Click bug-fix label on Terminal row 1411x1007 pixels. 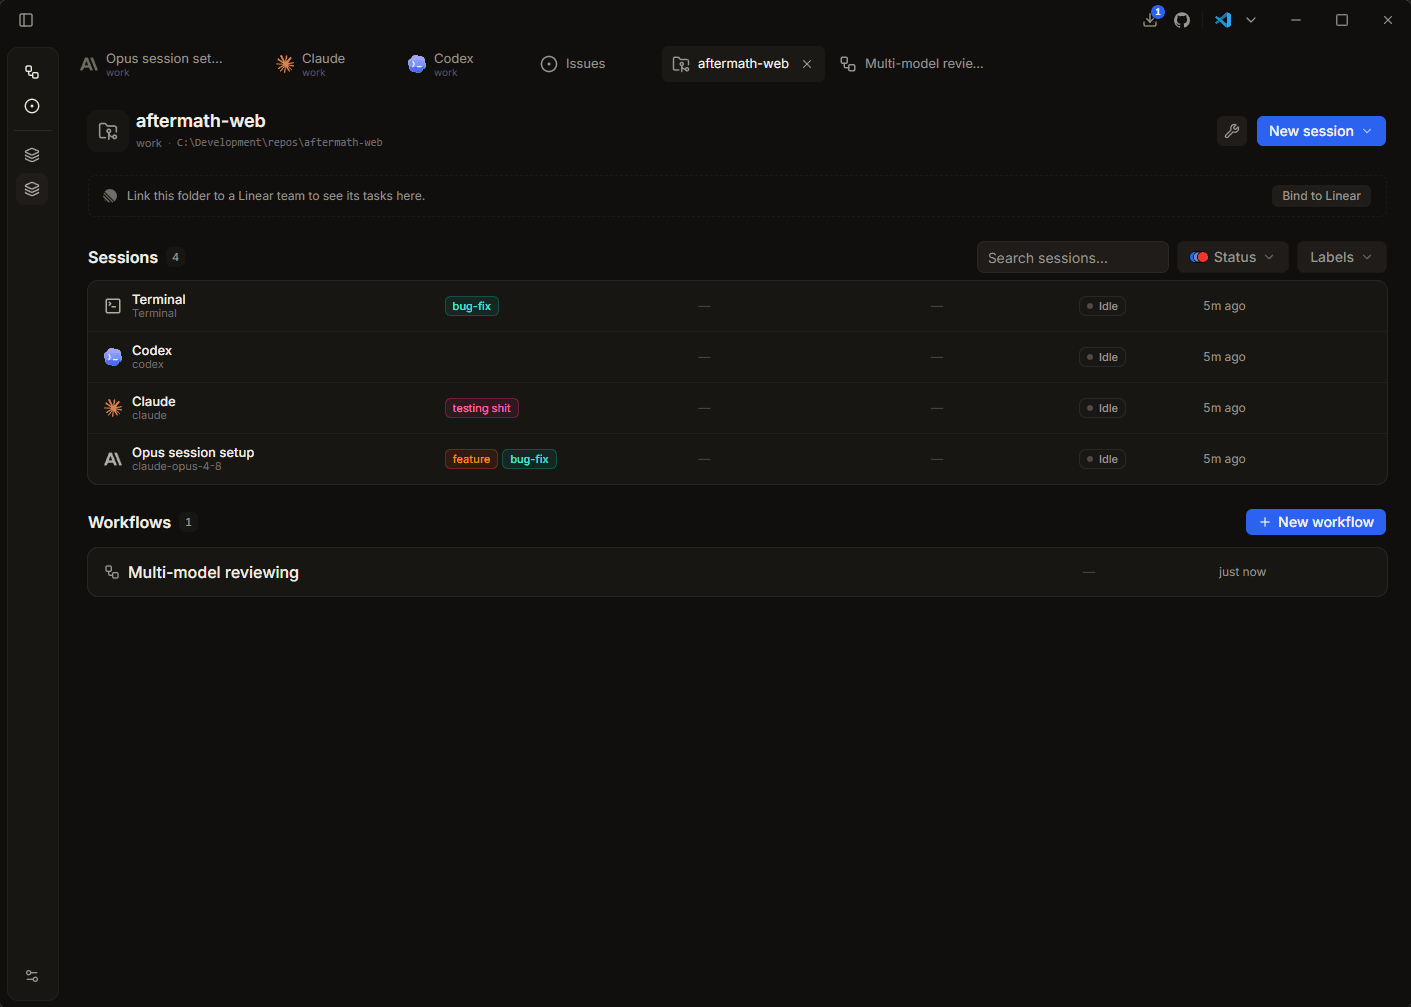point(472,306)
